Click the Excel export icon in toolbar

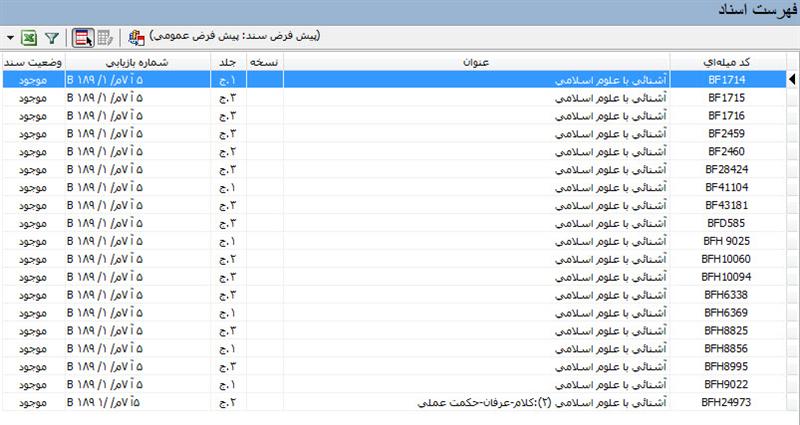(x=31, y=38)
